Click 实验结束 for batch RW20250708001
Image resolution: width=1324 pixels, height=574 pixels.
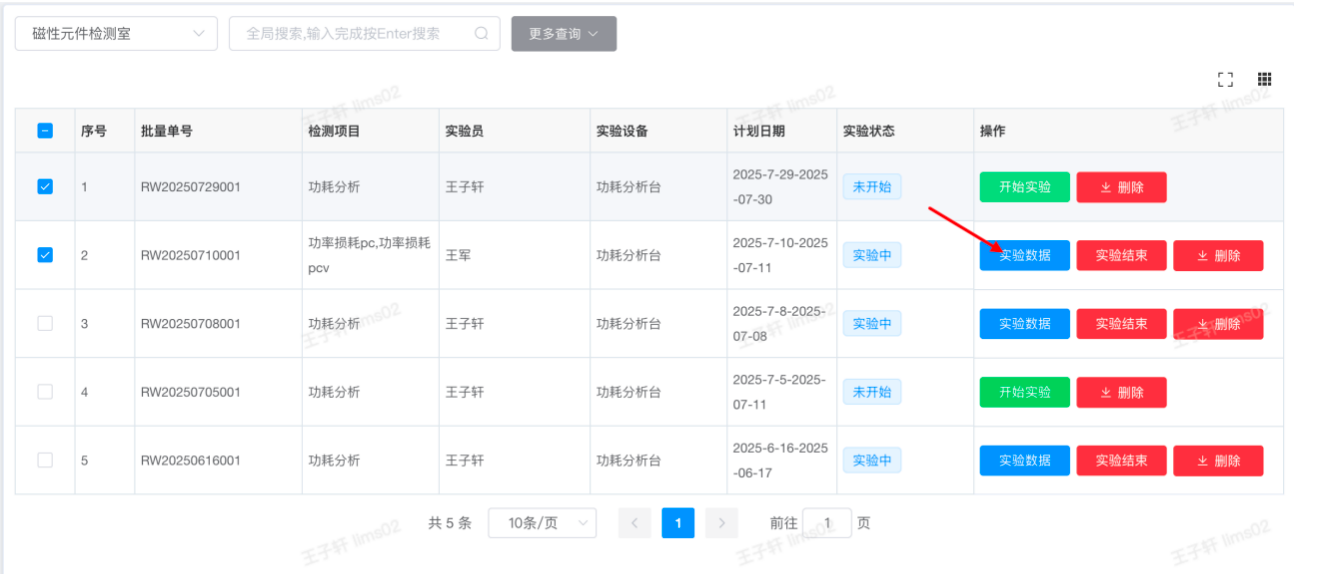tap(1121, 324)
